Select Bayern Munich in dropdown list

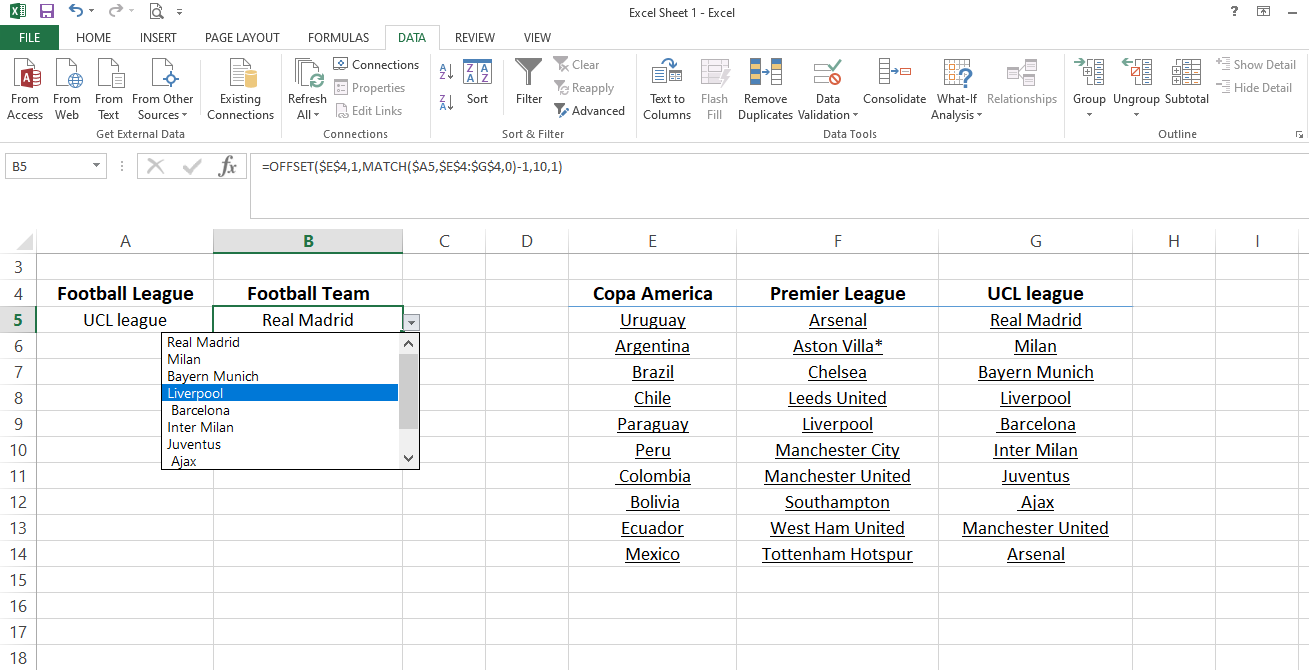point(212,376)
